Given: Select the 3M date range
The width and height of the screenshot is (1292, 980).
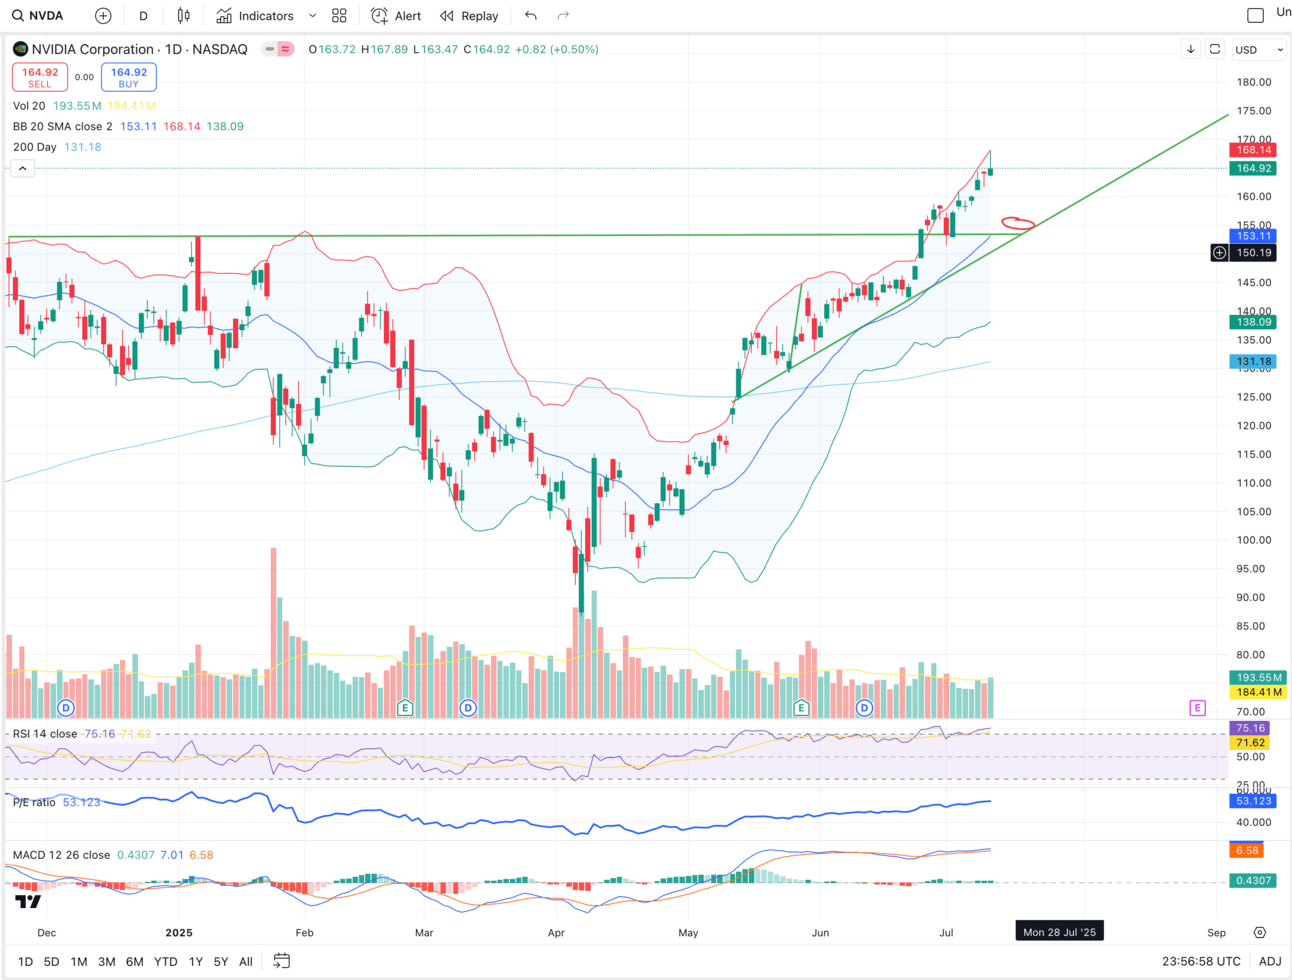Looking at the screenshot, I should click(x=107, y=962).
